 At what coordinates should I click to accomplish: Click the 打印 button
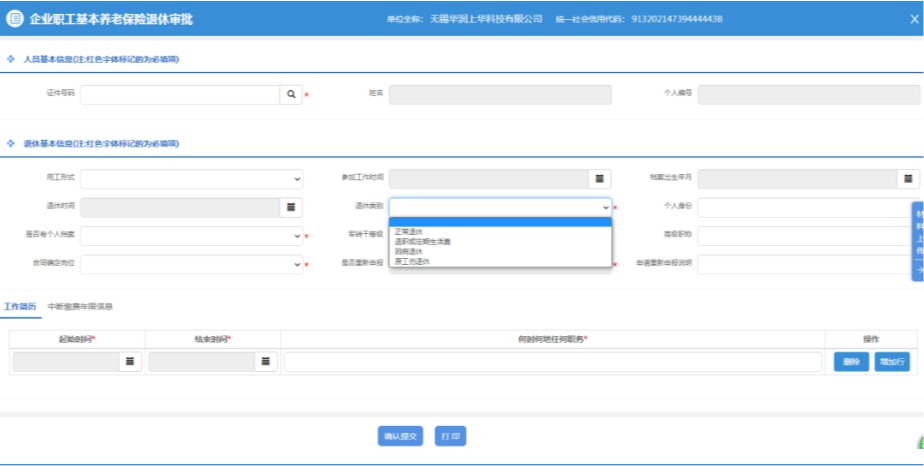click(x=450, y=436)
